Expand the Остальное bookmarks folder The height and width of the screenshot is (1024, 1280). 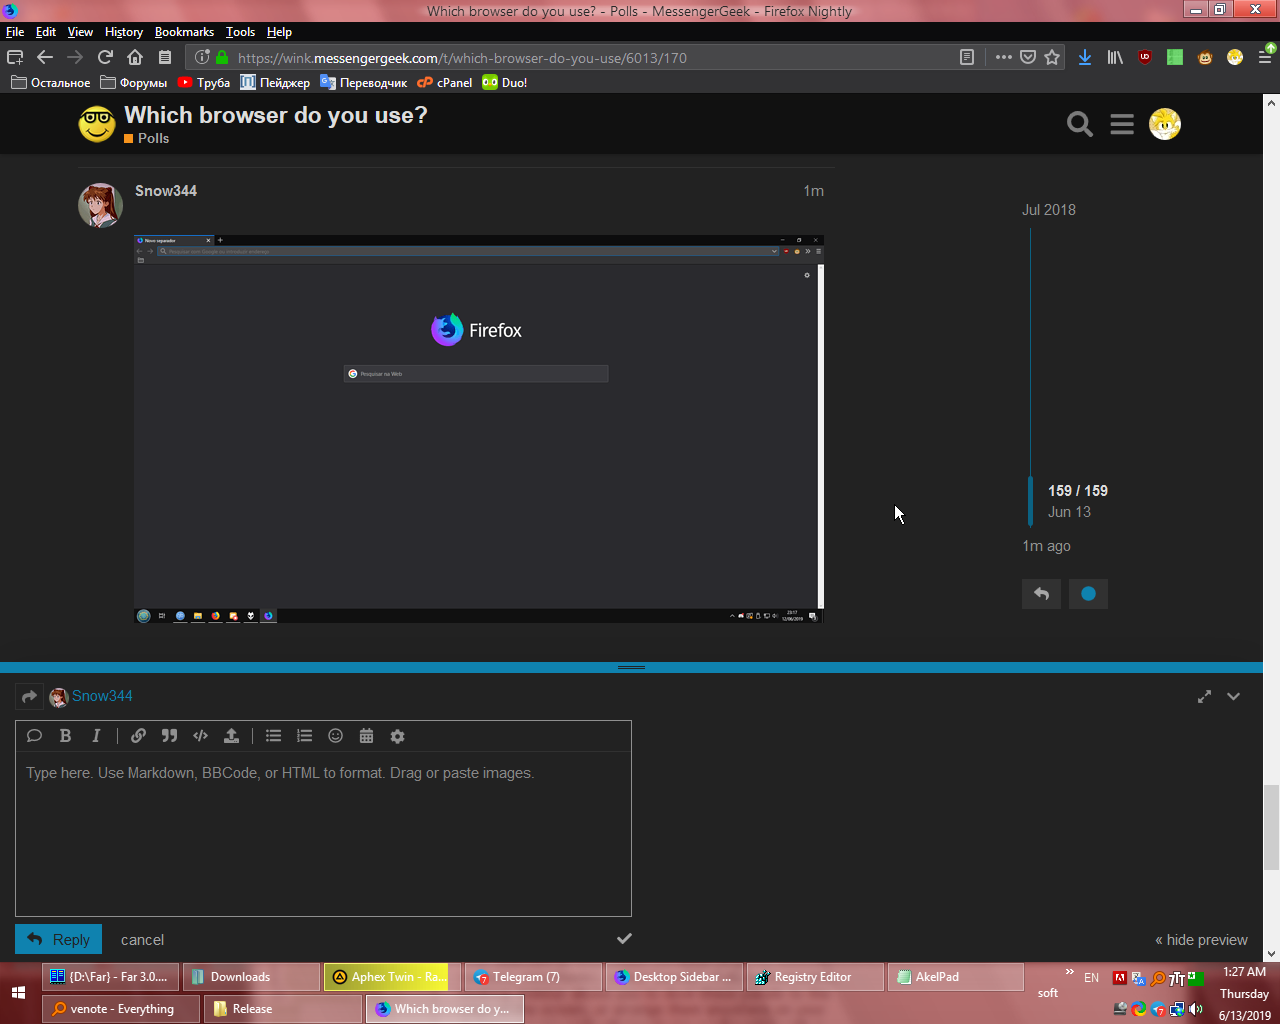click(x=50, y=83)
